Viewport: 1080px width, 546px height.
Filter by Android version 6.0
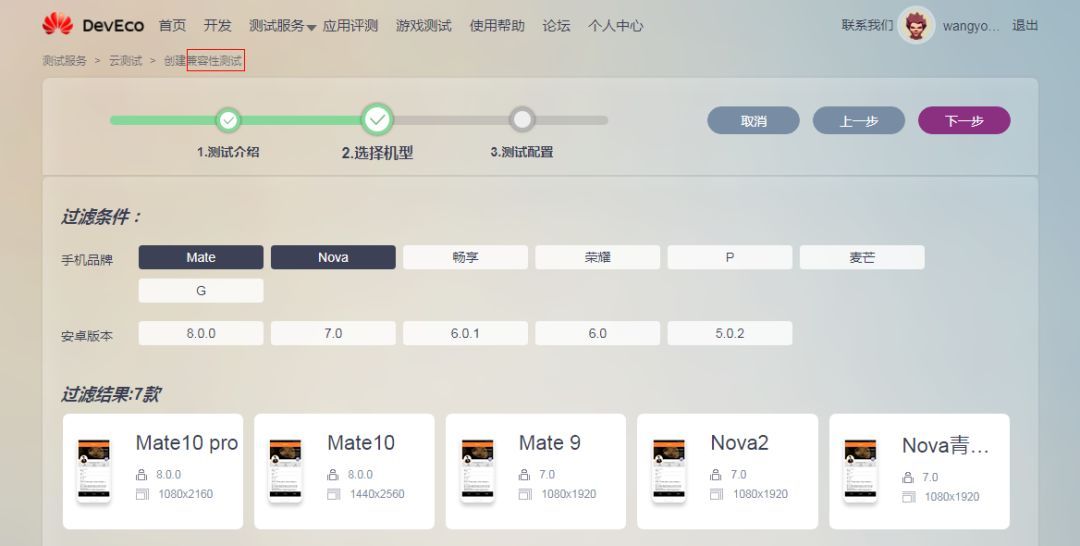click(598, 333)
